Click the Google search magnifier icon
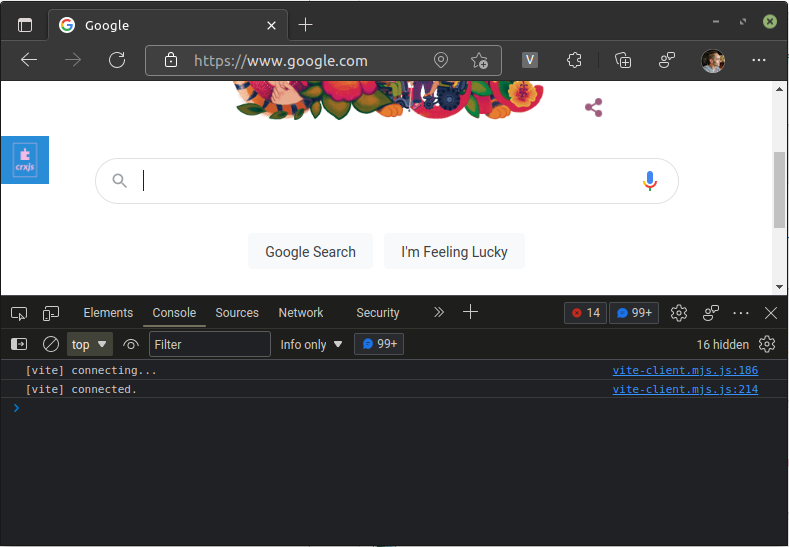This screenshot has width=789, height=547. tap(119, 180)
